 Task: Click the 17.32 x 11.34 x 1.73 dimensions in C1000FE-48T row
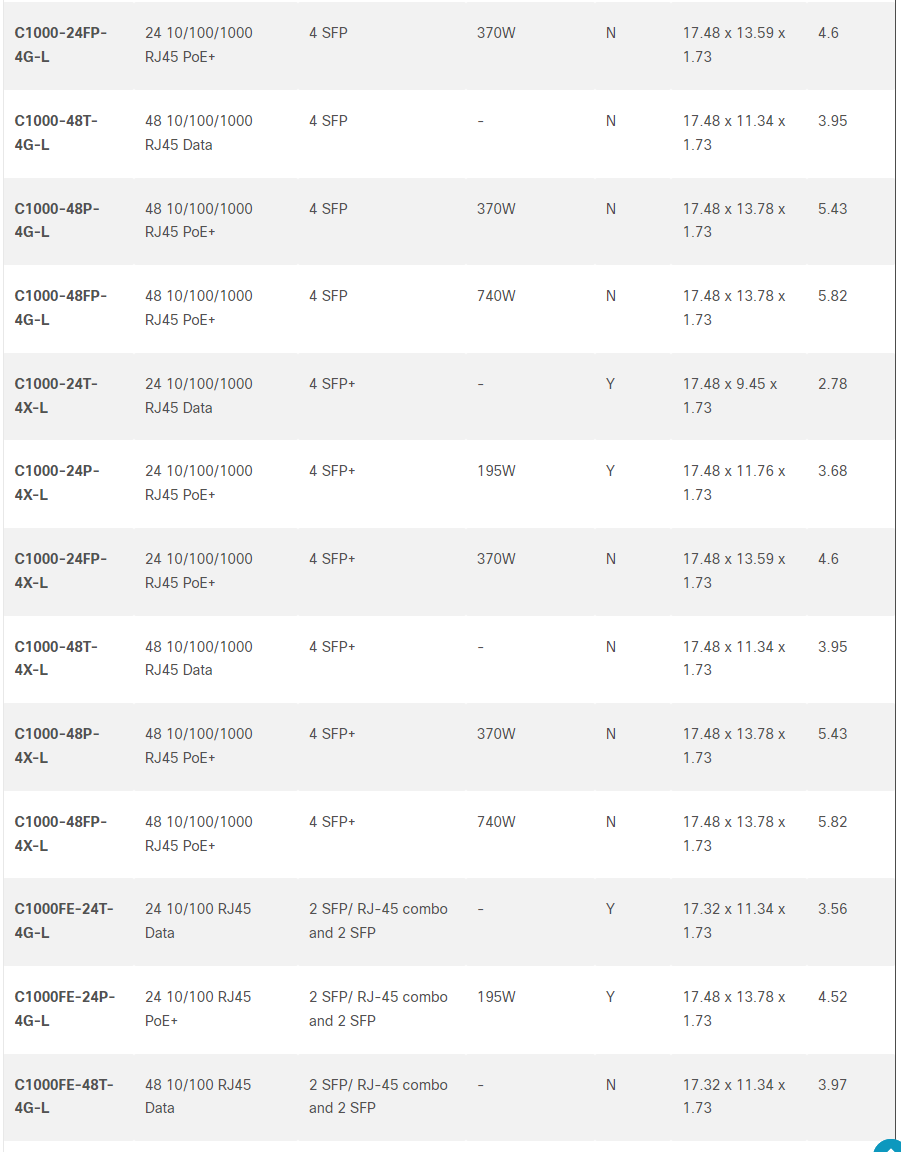point(733,1095)
